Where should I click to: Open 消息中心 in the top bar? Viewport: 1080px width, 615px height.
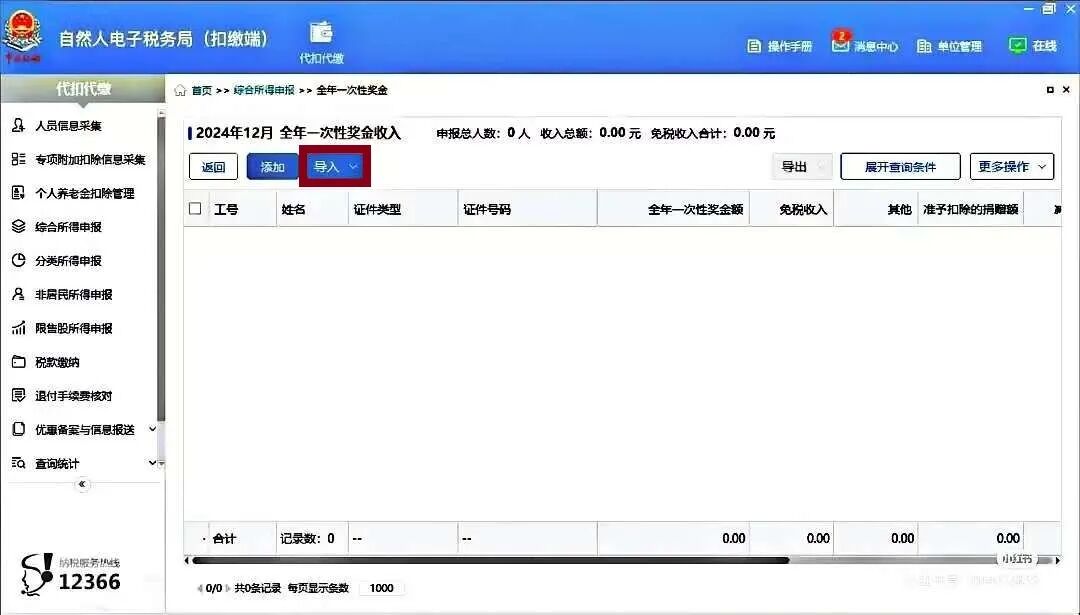(x=869, y=45)
